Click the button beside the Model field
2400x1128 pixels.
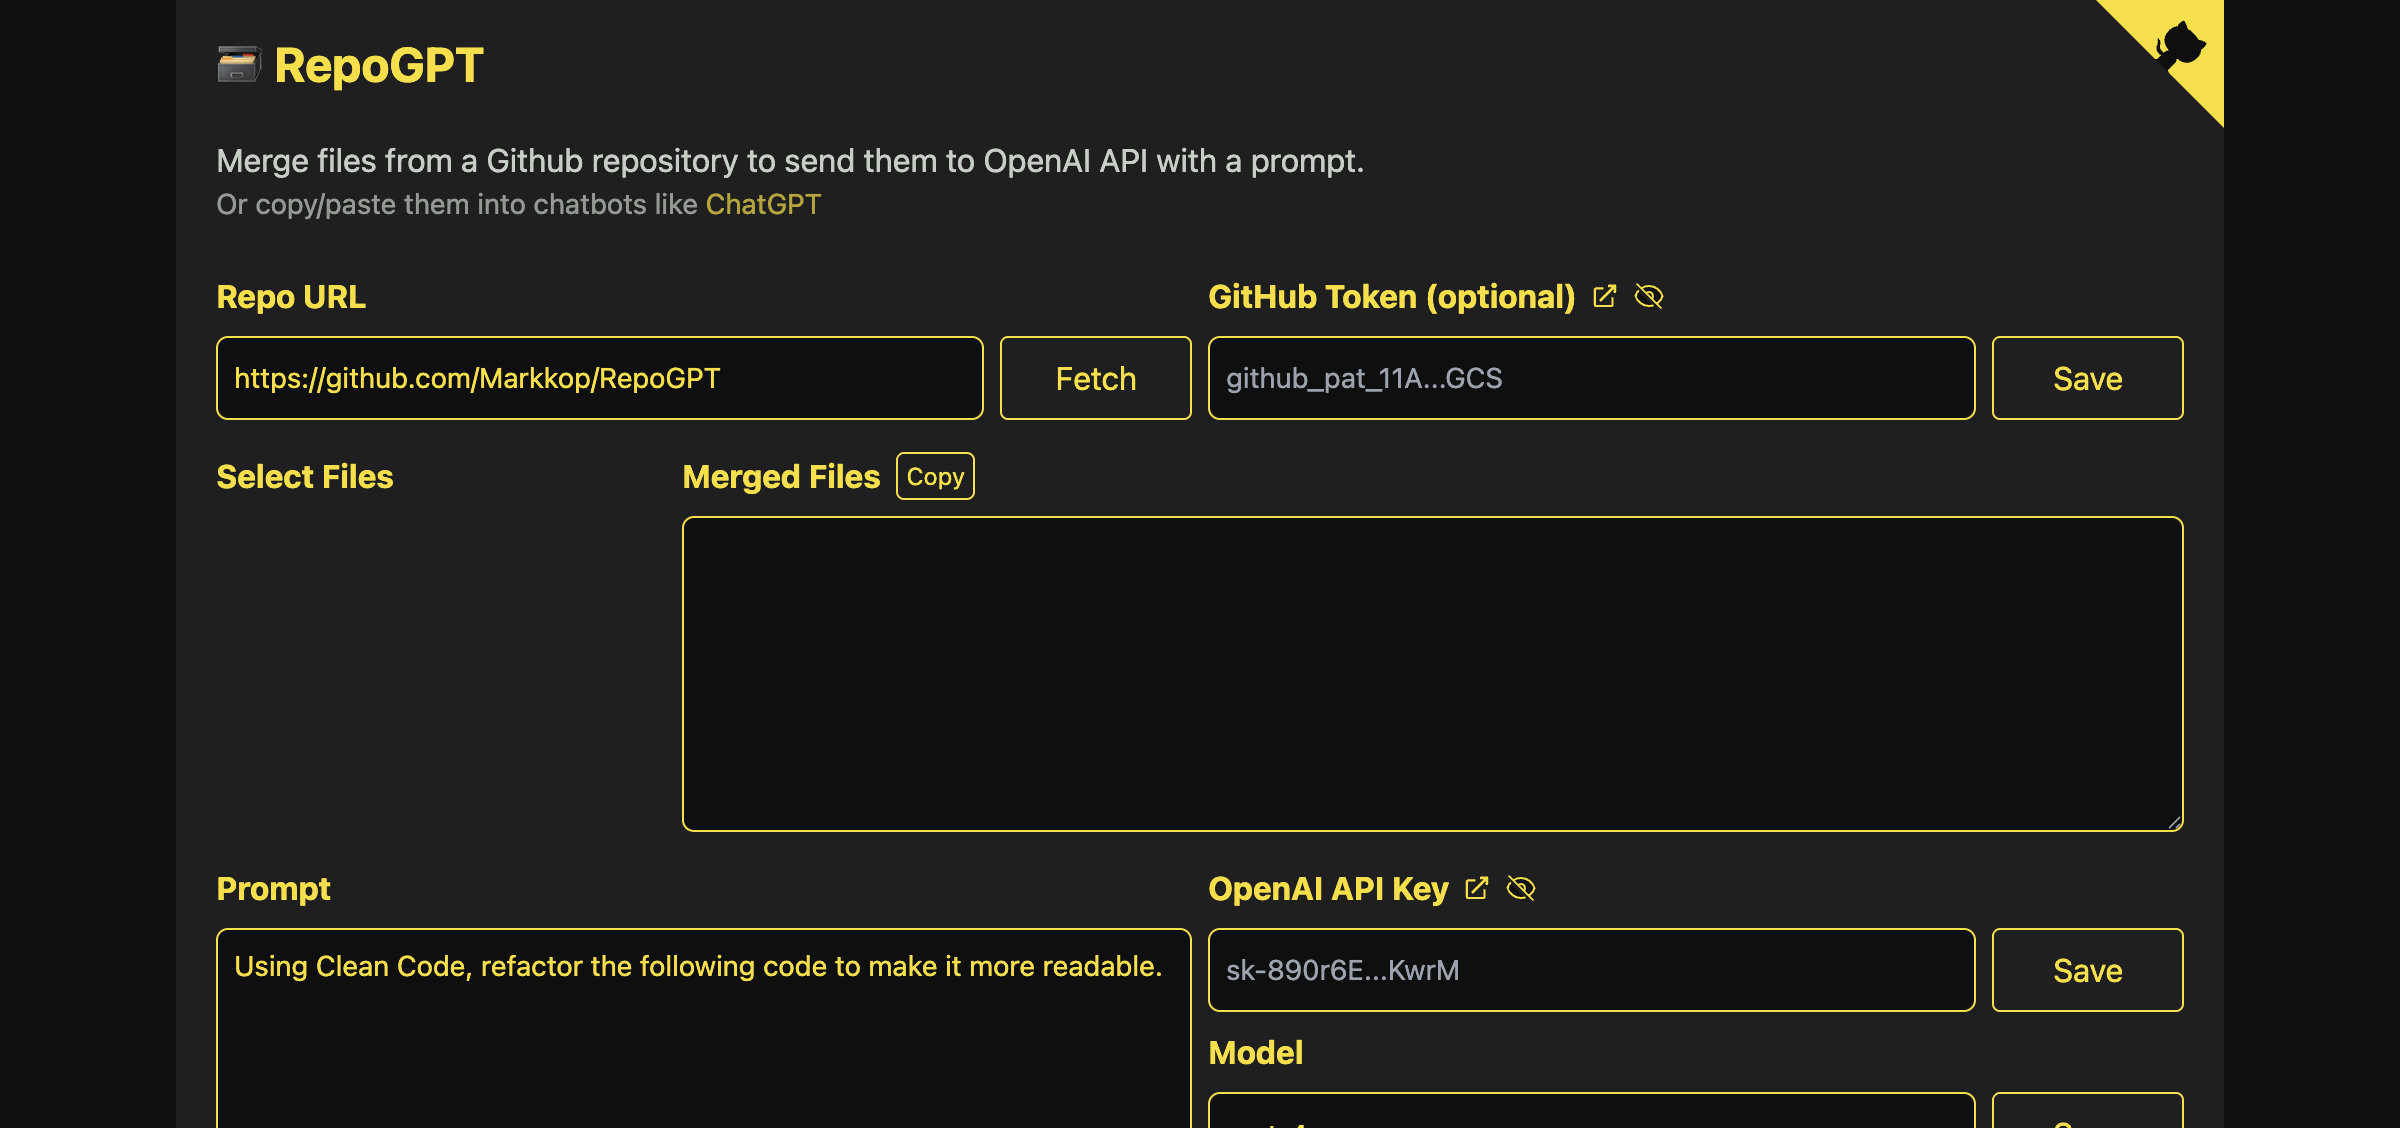2087,1114
